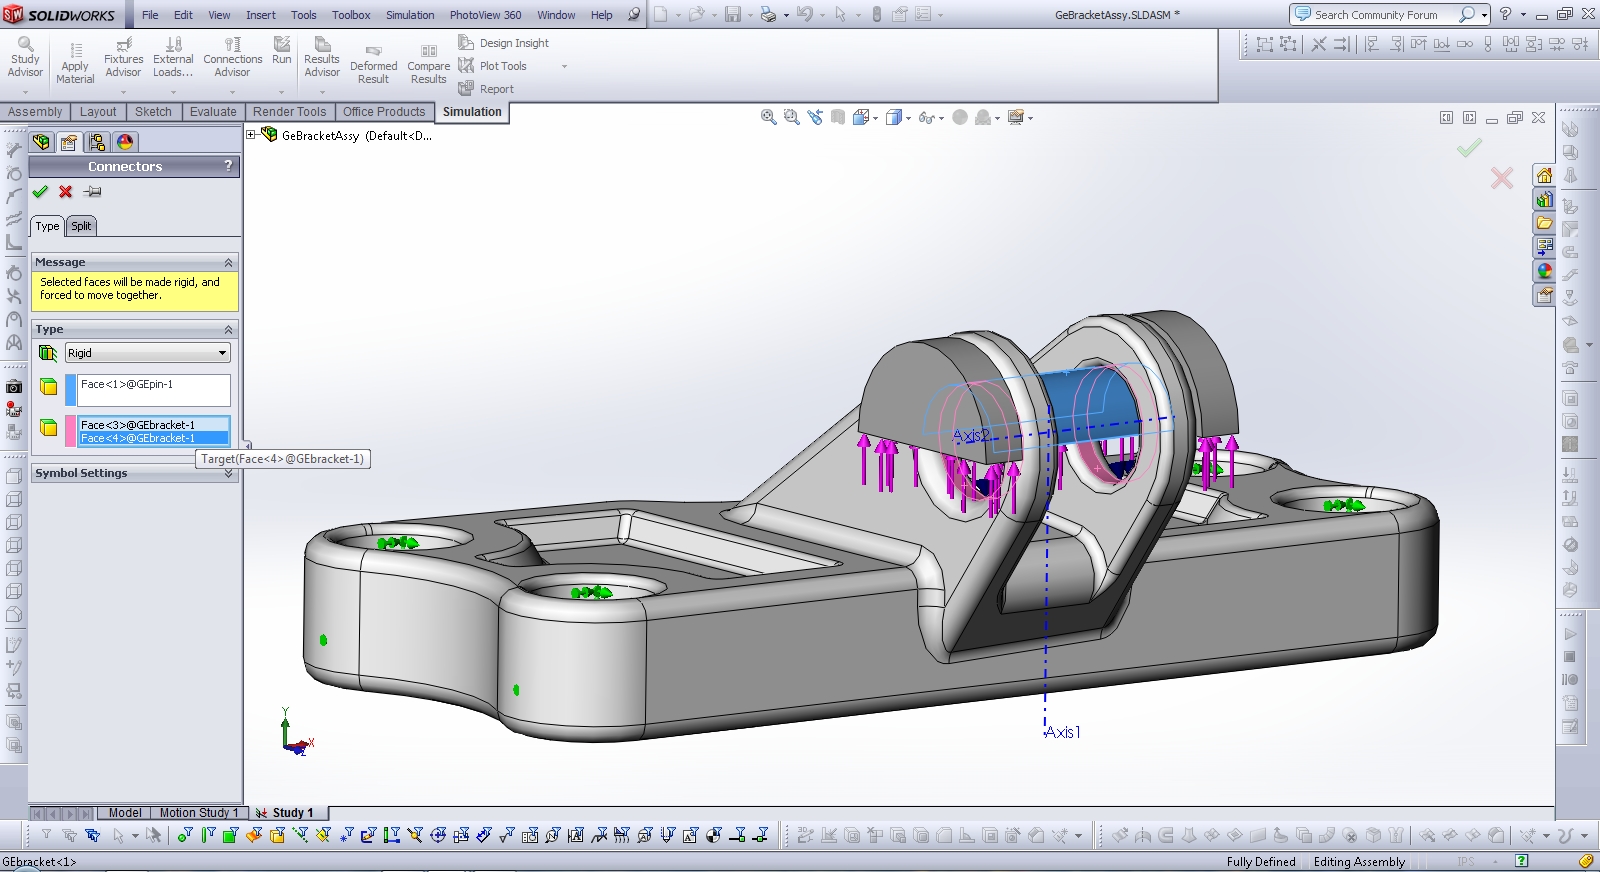Open the Toolbox menu
Viewport: 1600px width, 872px height.
coord(351,15)
